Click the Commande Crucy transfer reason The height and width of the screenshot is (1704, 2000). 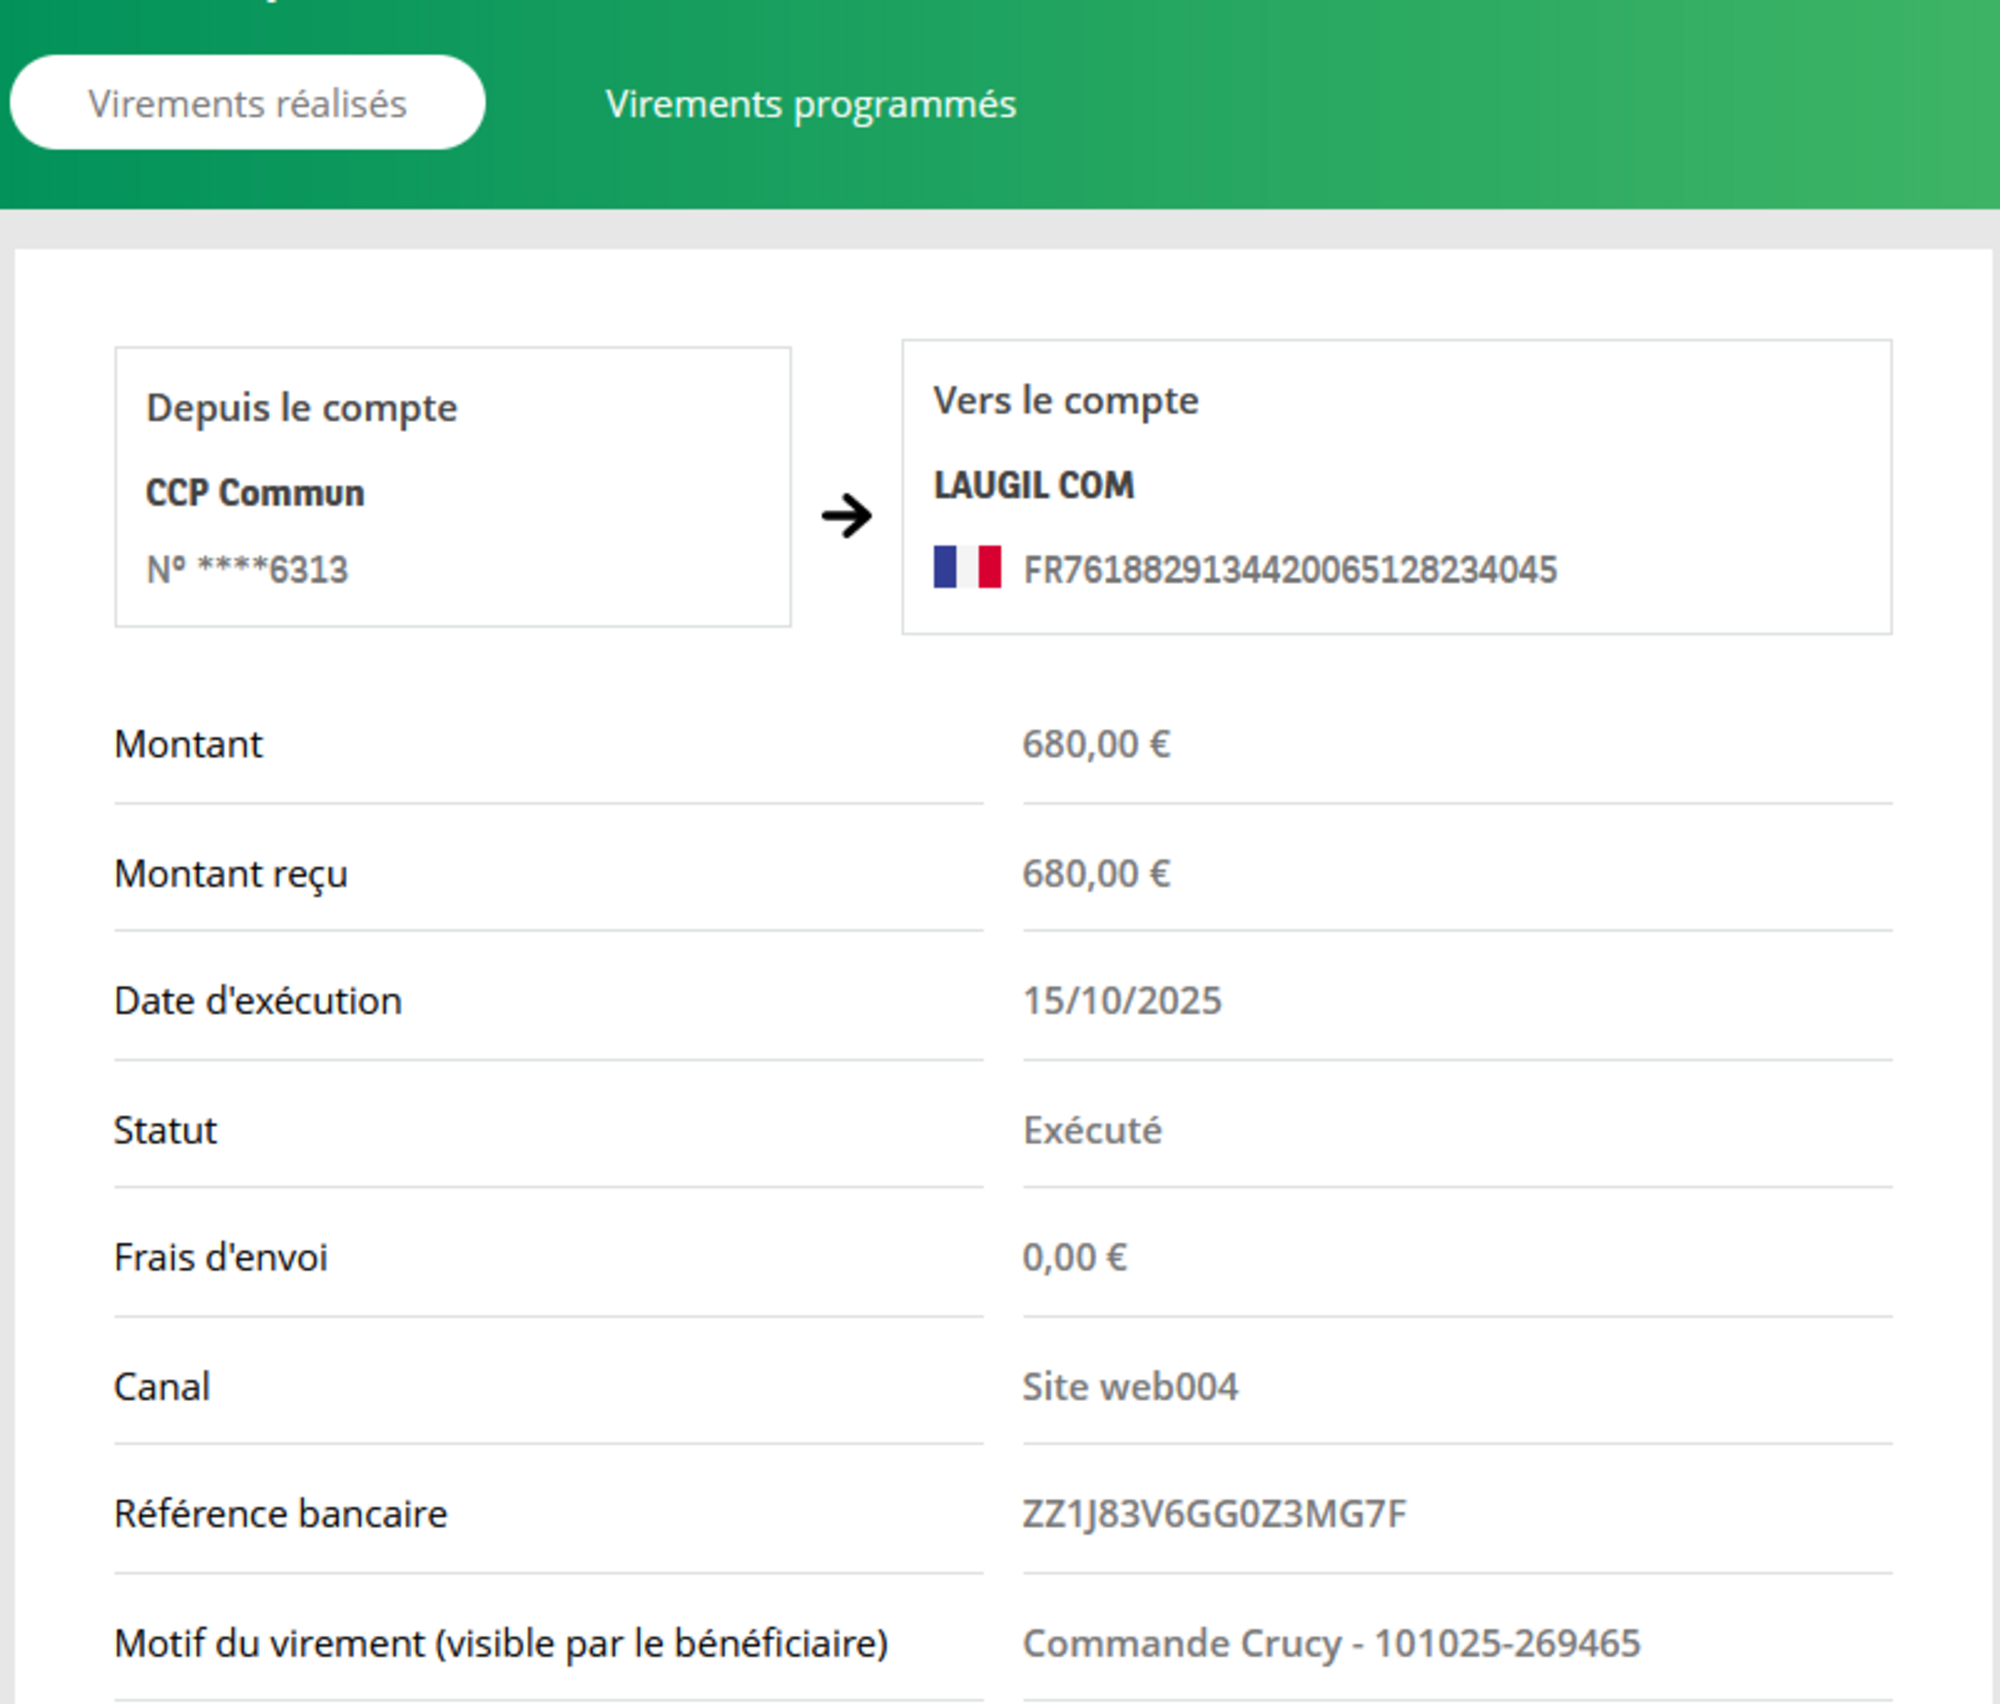[x=1330, y=1643]
